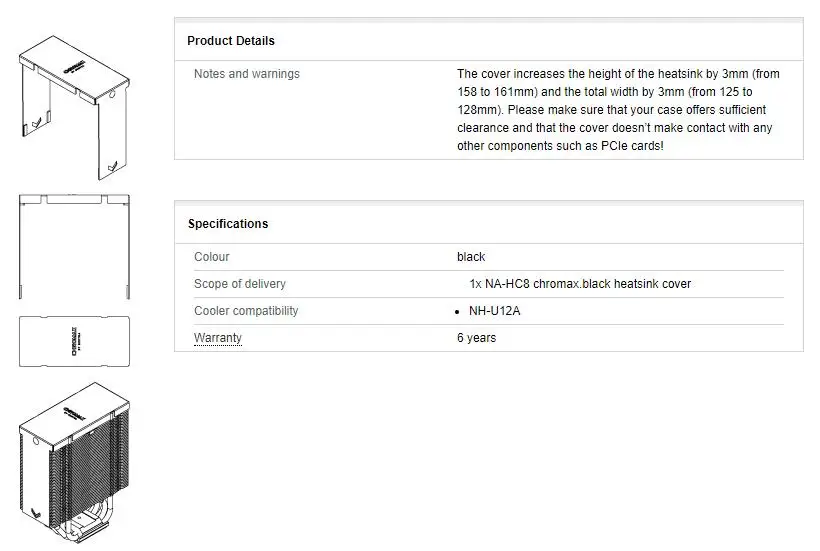The height and width of the screenshot is (551, 820).
Task: Click the cover height warning paragraph
Action: pyautogui.click(x=618, y=110)
